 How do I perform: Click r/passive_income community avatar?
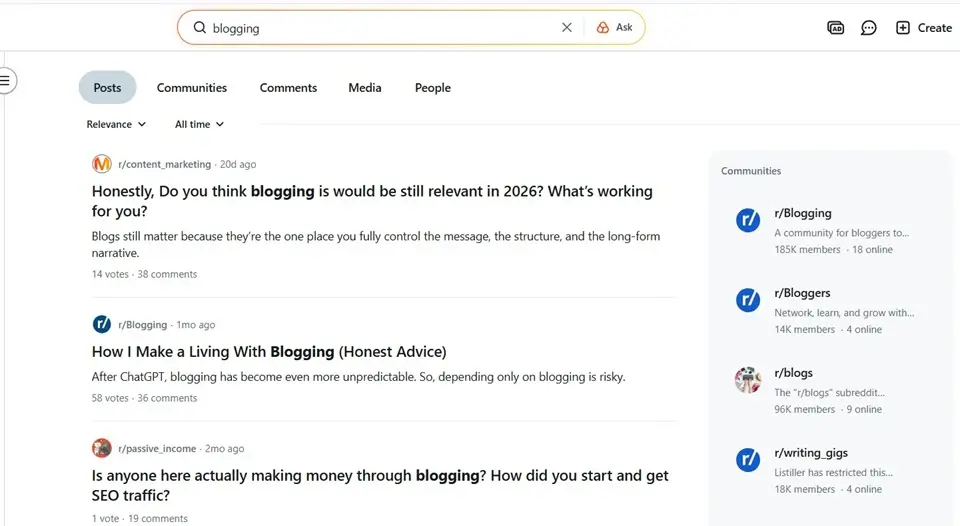pyautogui.click(x=102, y=448)
